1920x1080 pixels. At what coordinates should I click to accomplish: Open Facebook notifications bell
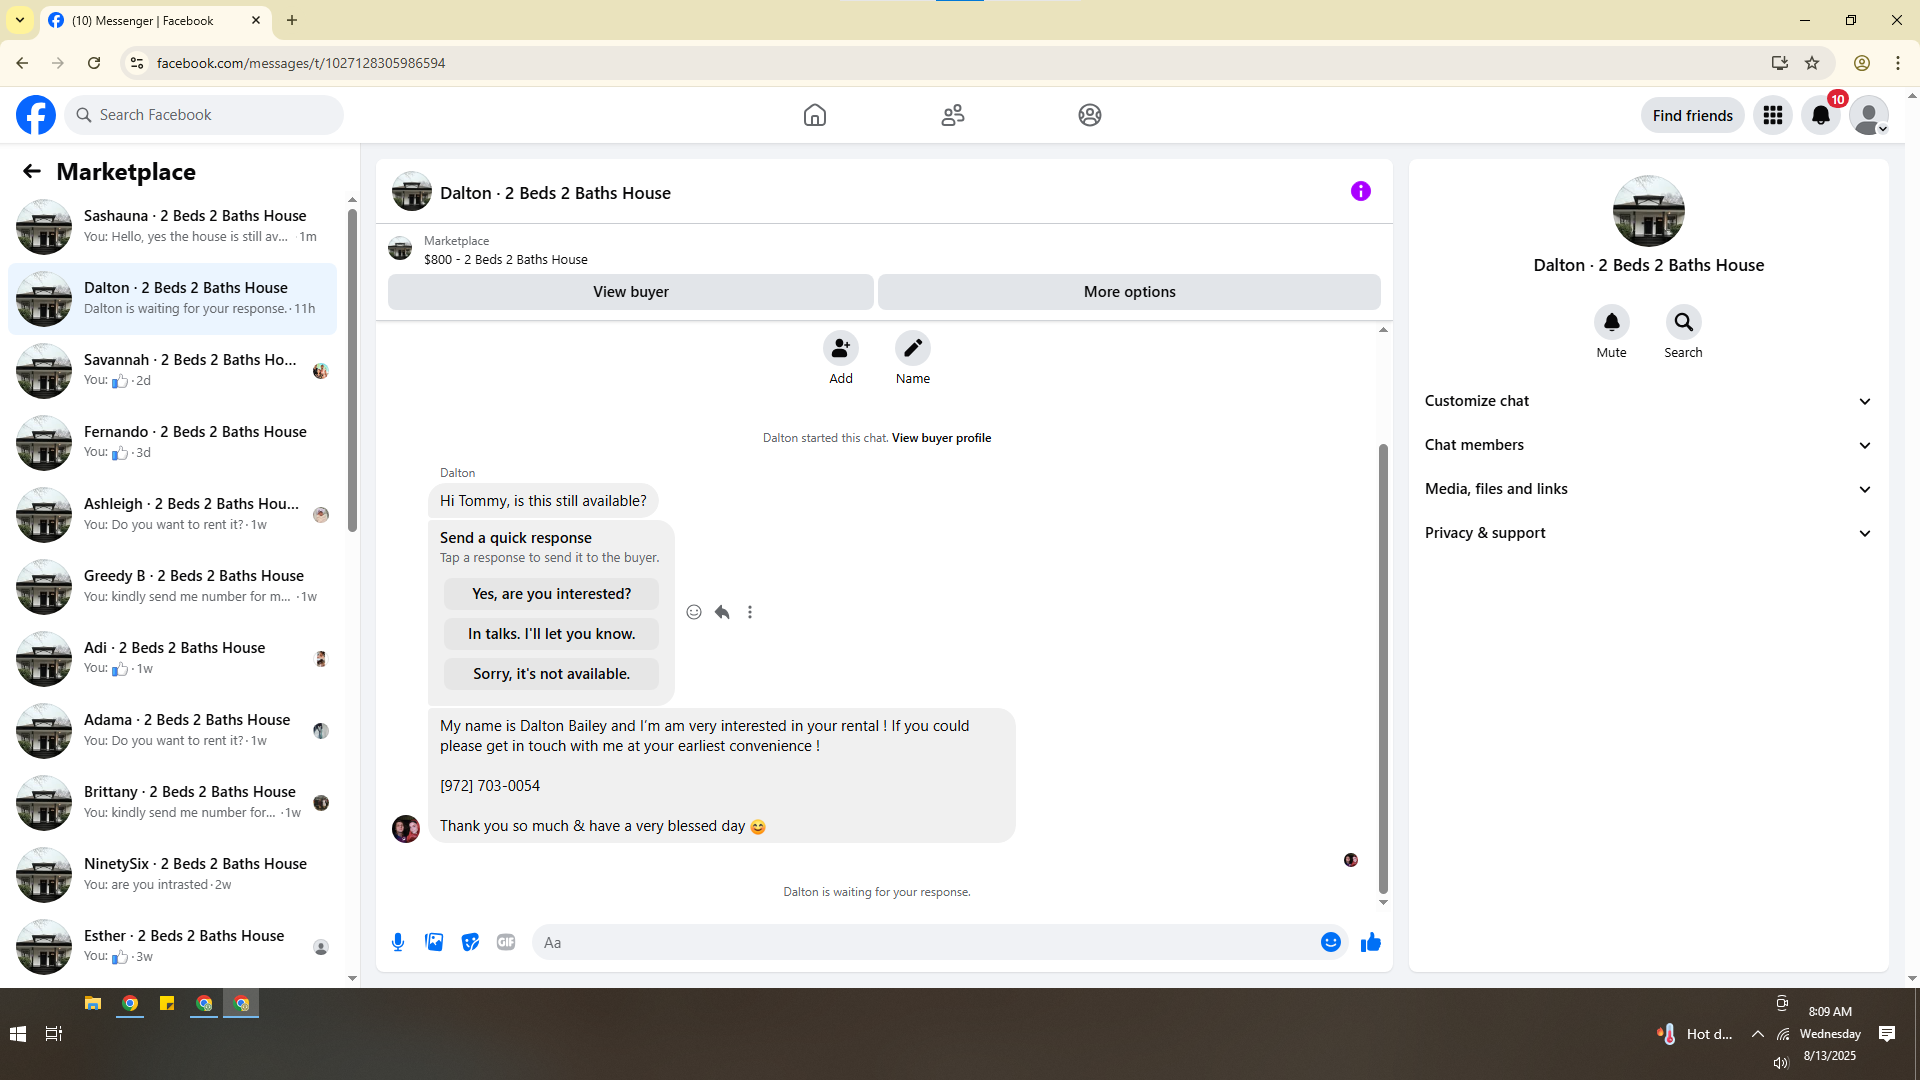pyautogui.click(x=1820, y=115)
